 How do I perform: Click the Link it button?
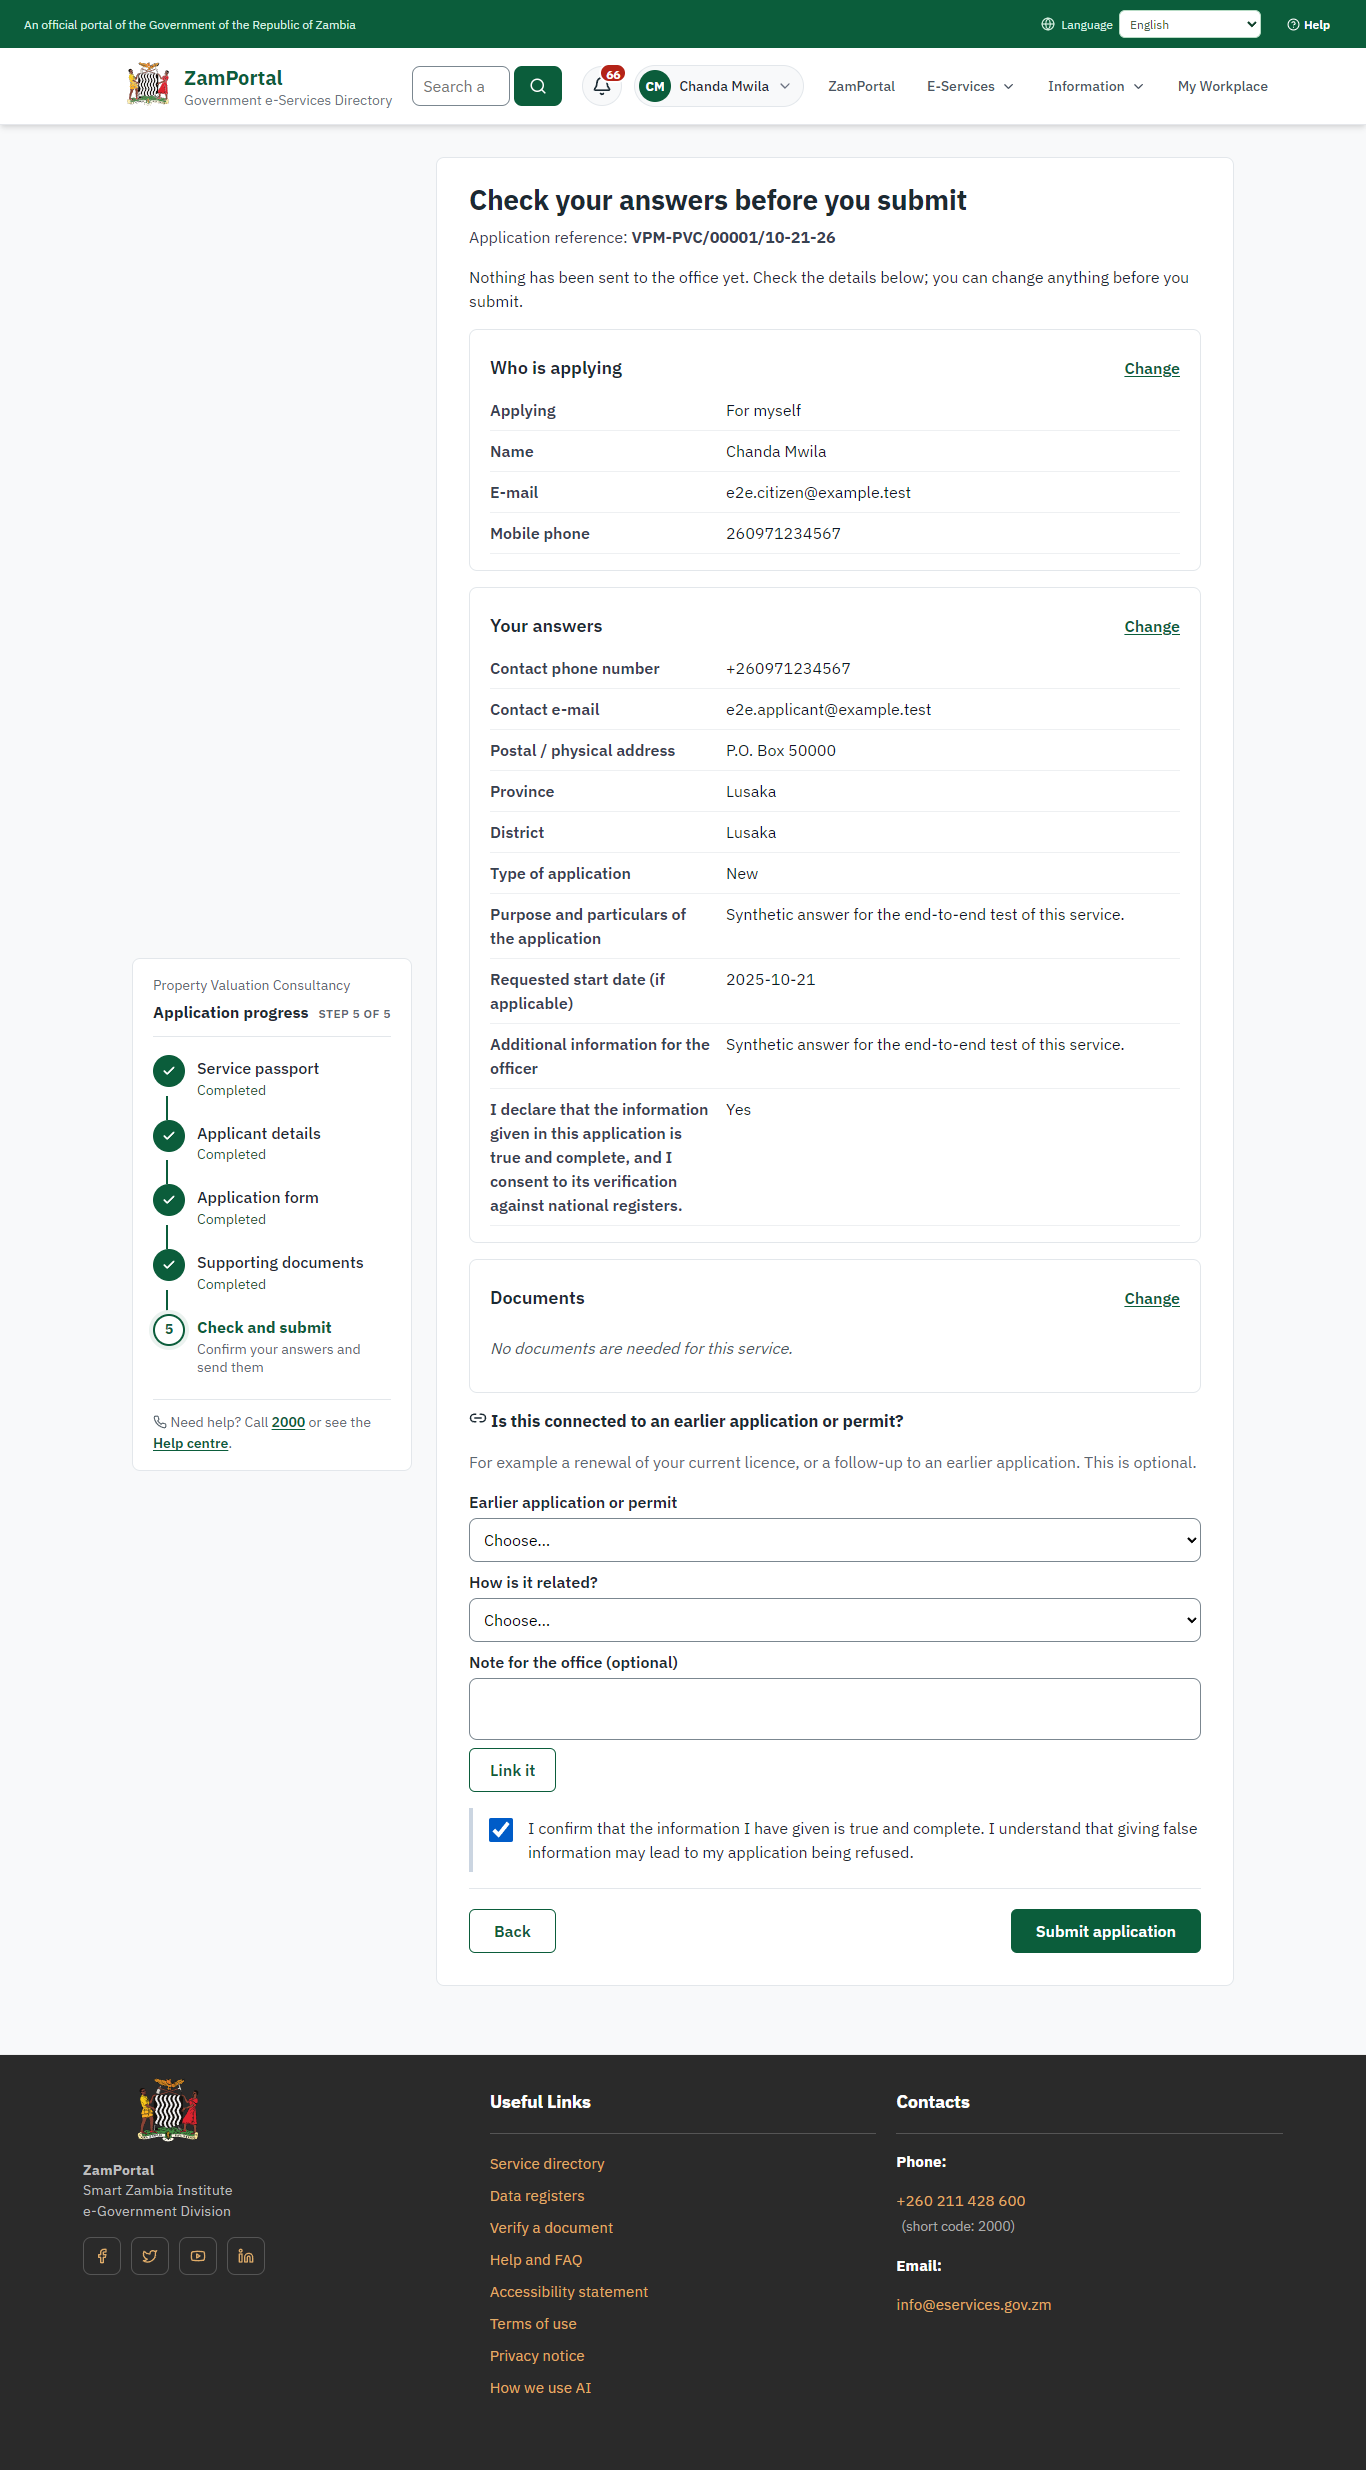pyautogui.click(x=512, y=1770)
